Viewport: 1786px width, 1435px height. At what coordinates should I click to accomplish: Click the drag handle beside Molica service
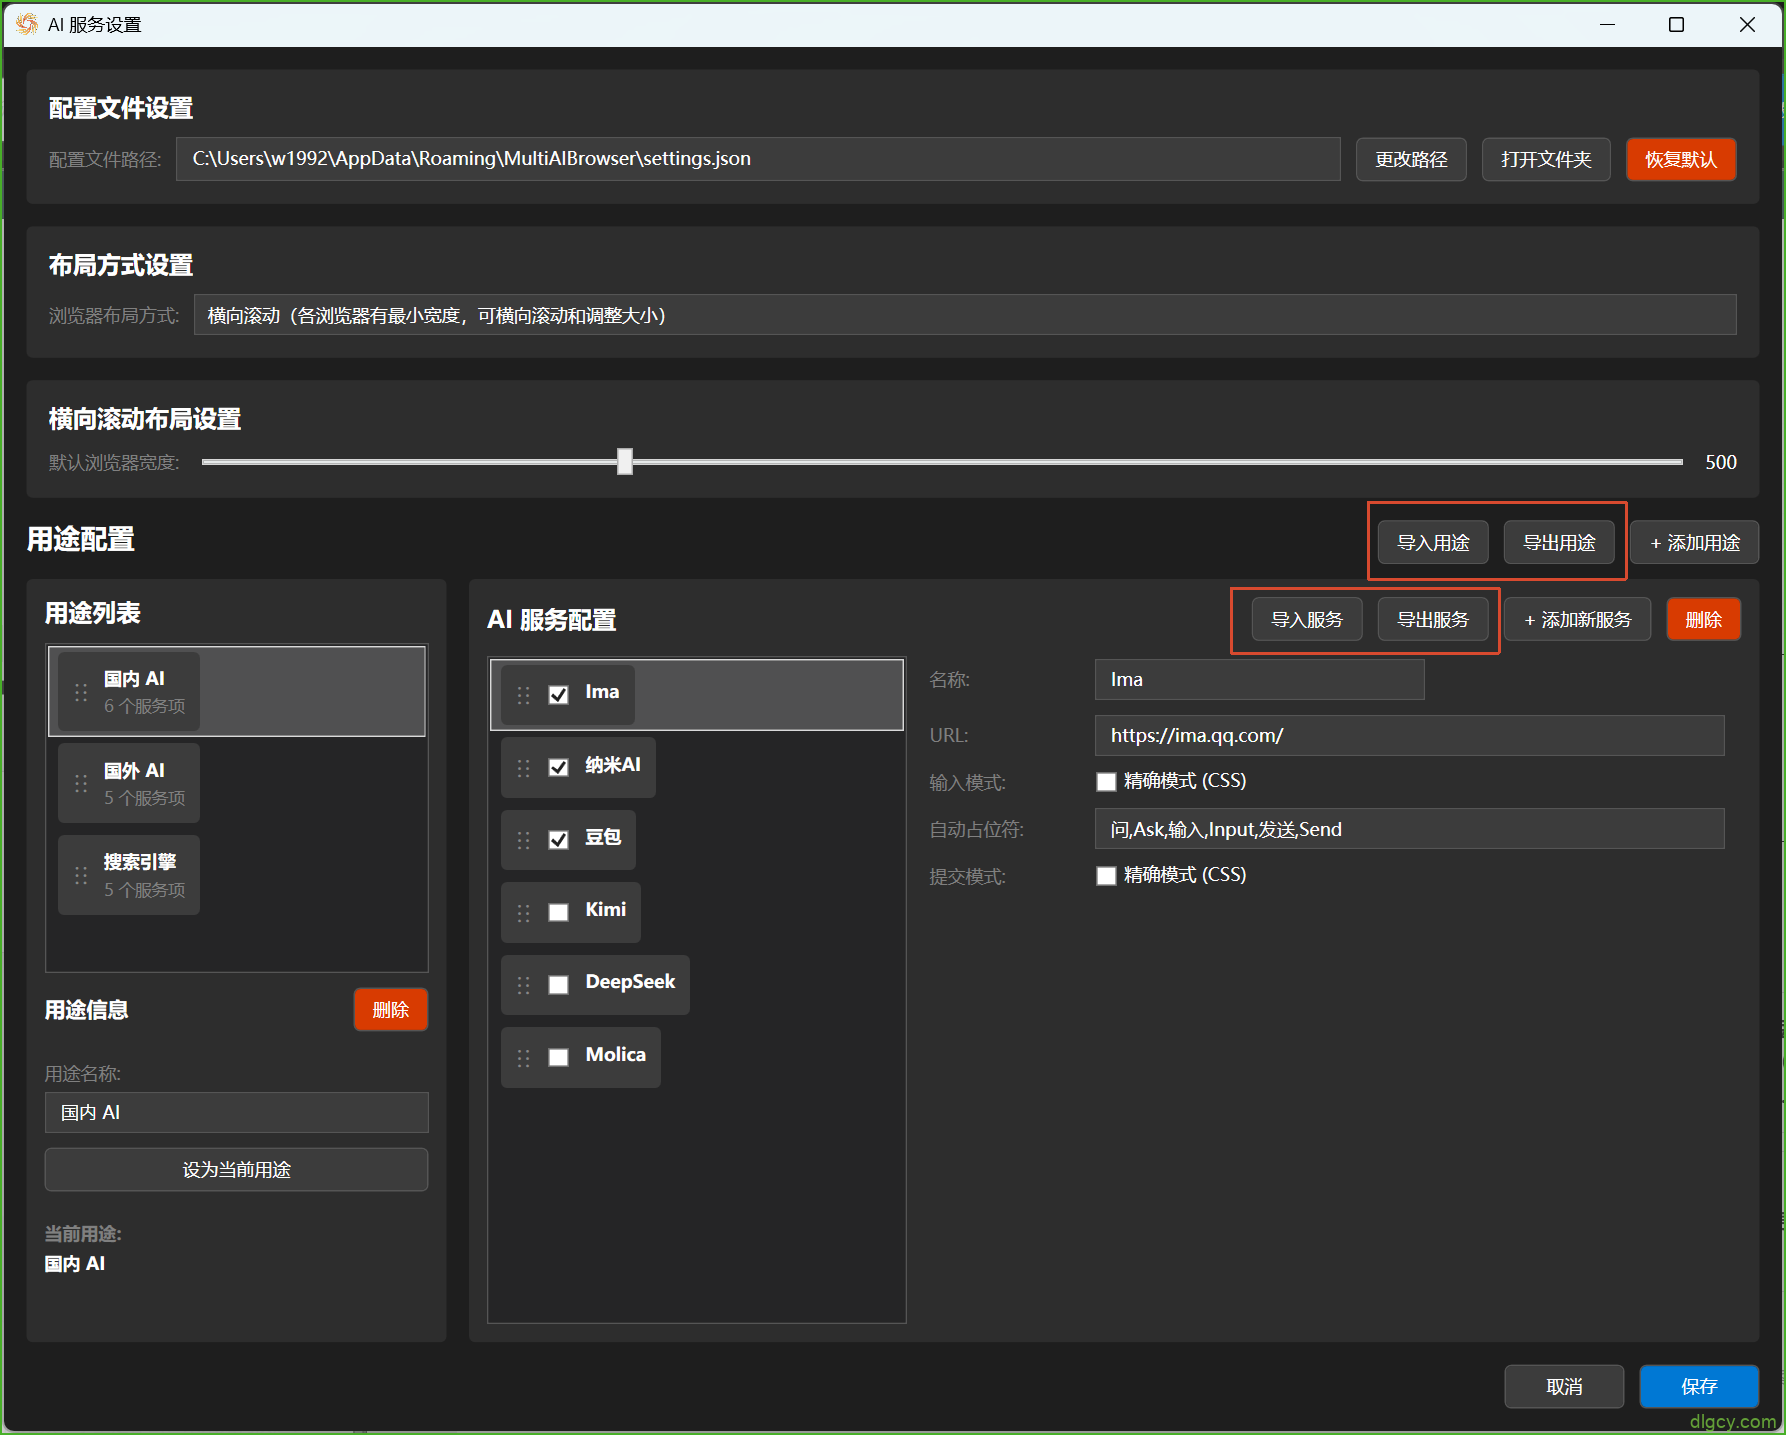point(523,1058)
